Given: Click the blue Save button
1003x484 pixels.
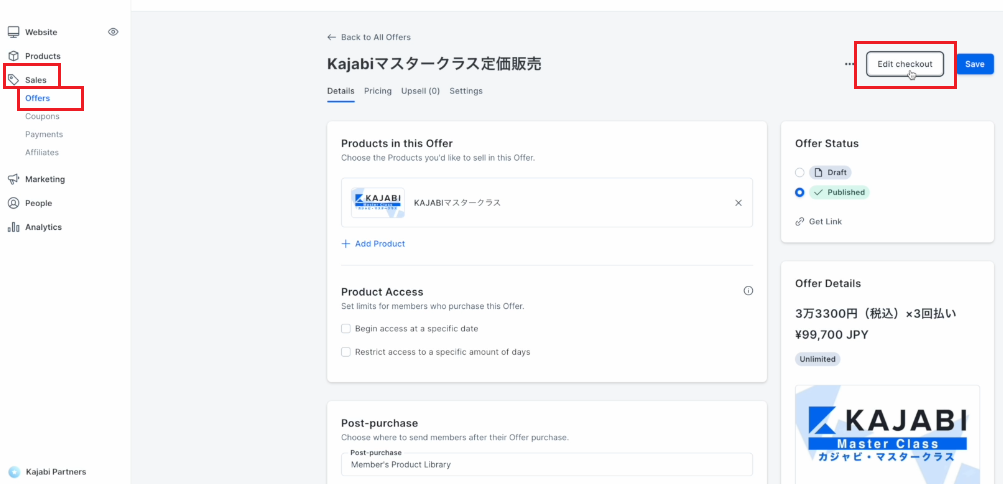Looking at the screenshot, I should click(975, 64).
